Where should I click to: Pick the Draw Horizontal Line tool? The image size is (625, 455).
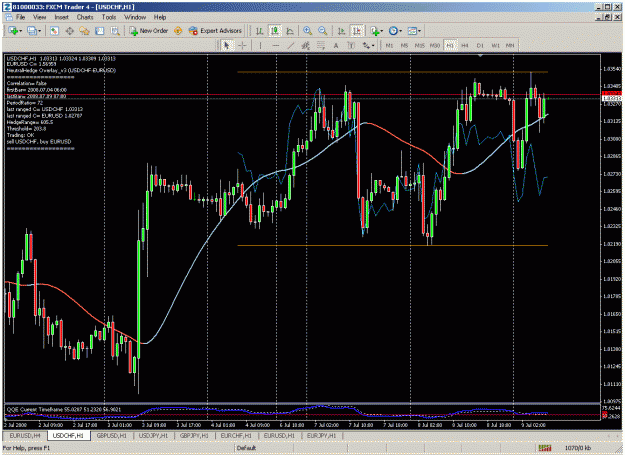click(x=275, y=45)
